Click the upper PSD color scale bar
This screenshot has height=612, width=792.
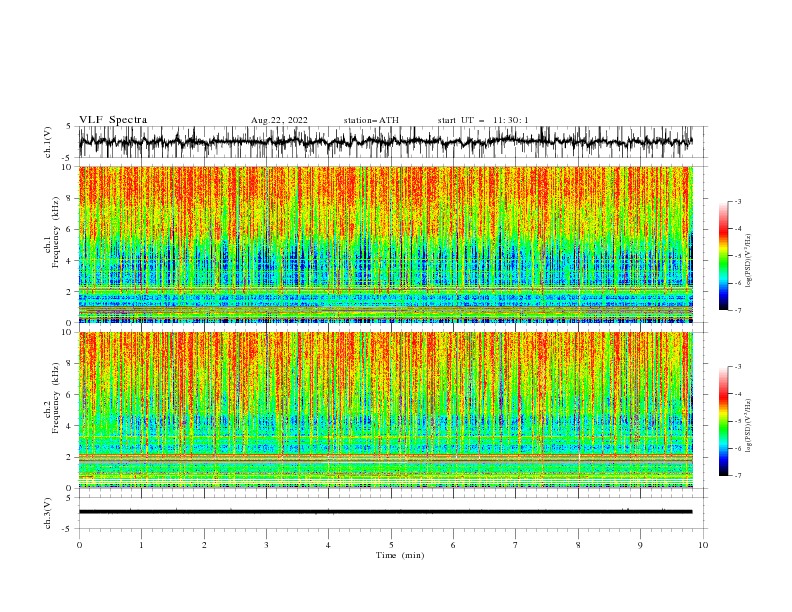click(723, 255)
